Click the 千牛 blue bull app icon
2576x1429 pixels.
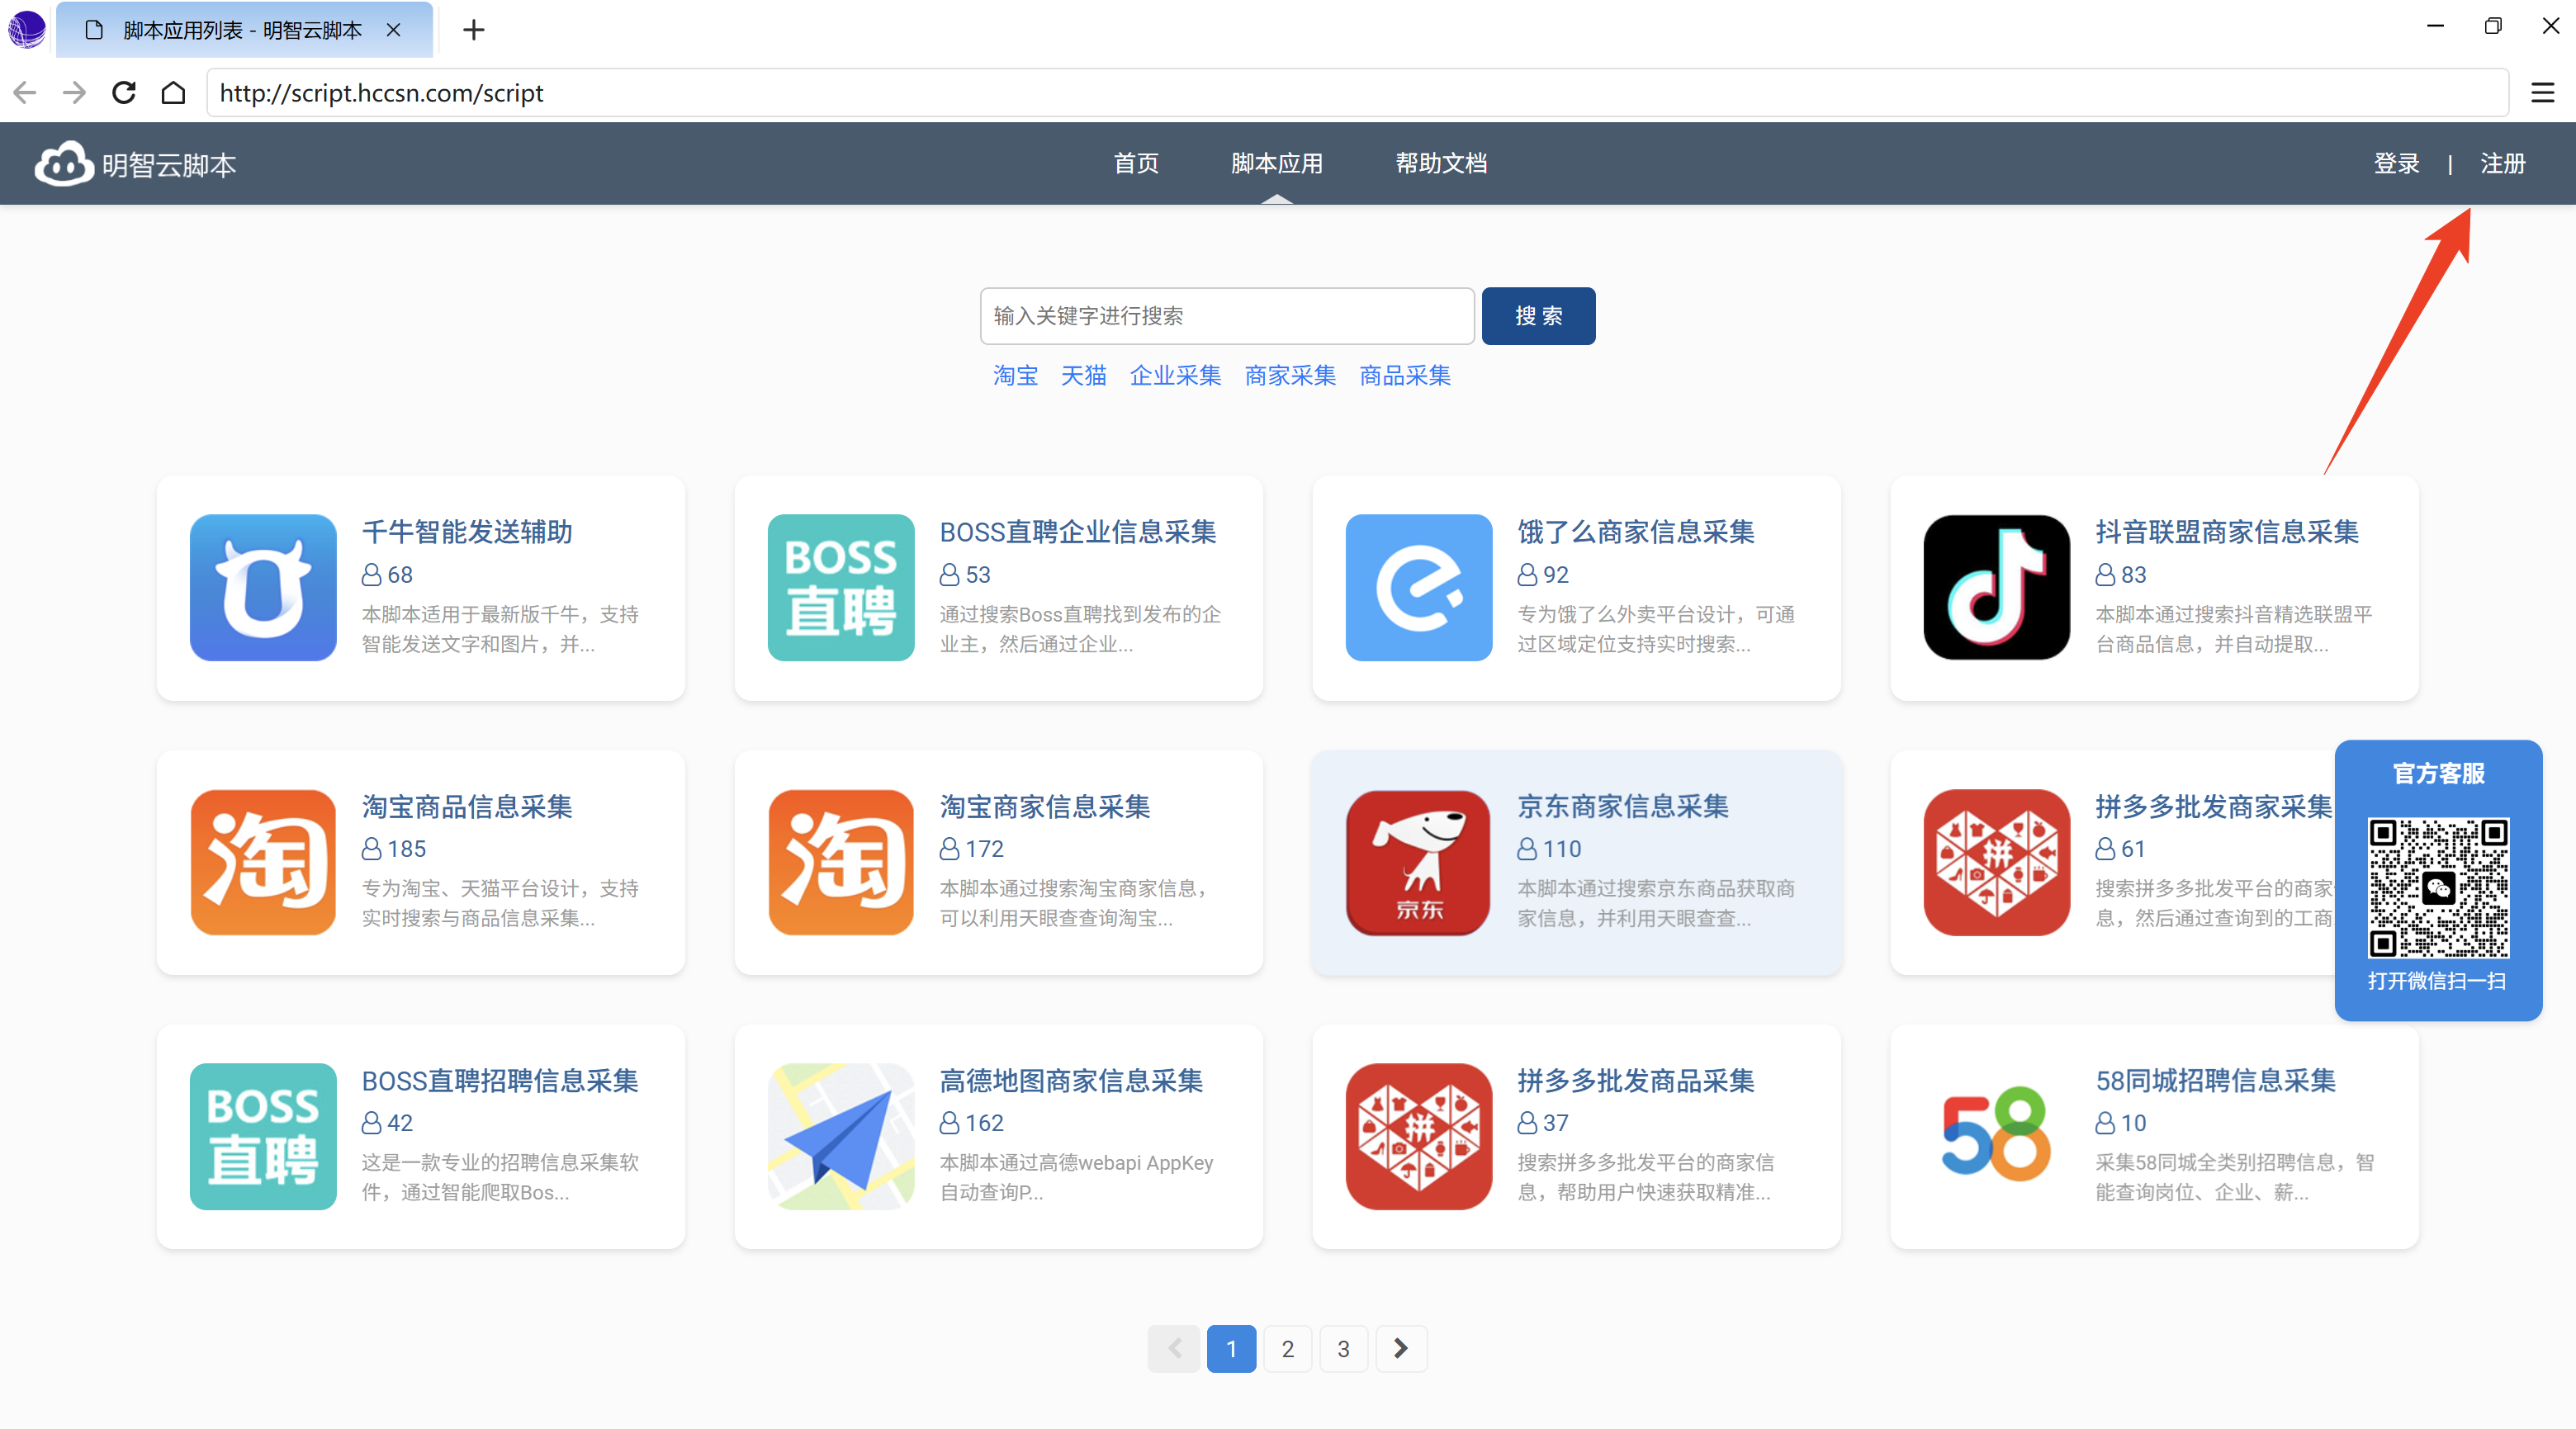(x=263, y=587)
